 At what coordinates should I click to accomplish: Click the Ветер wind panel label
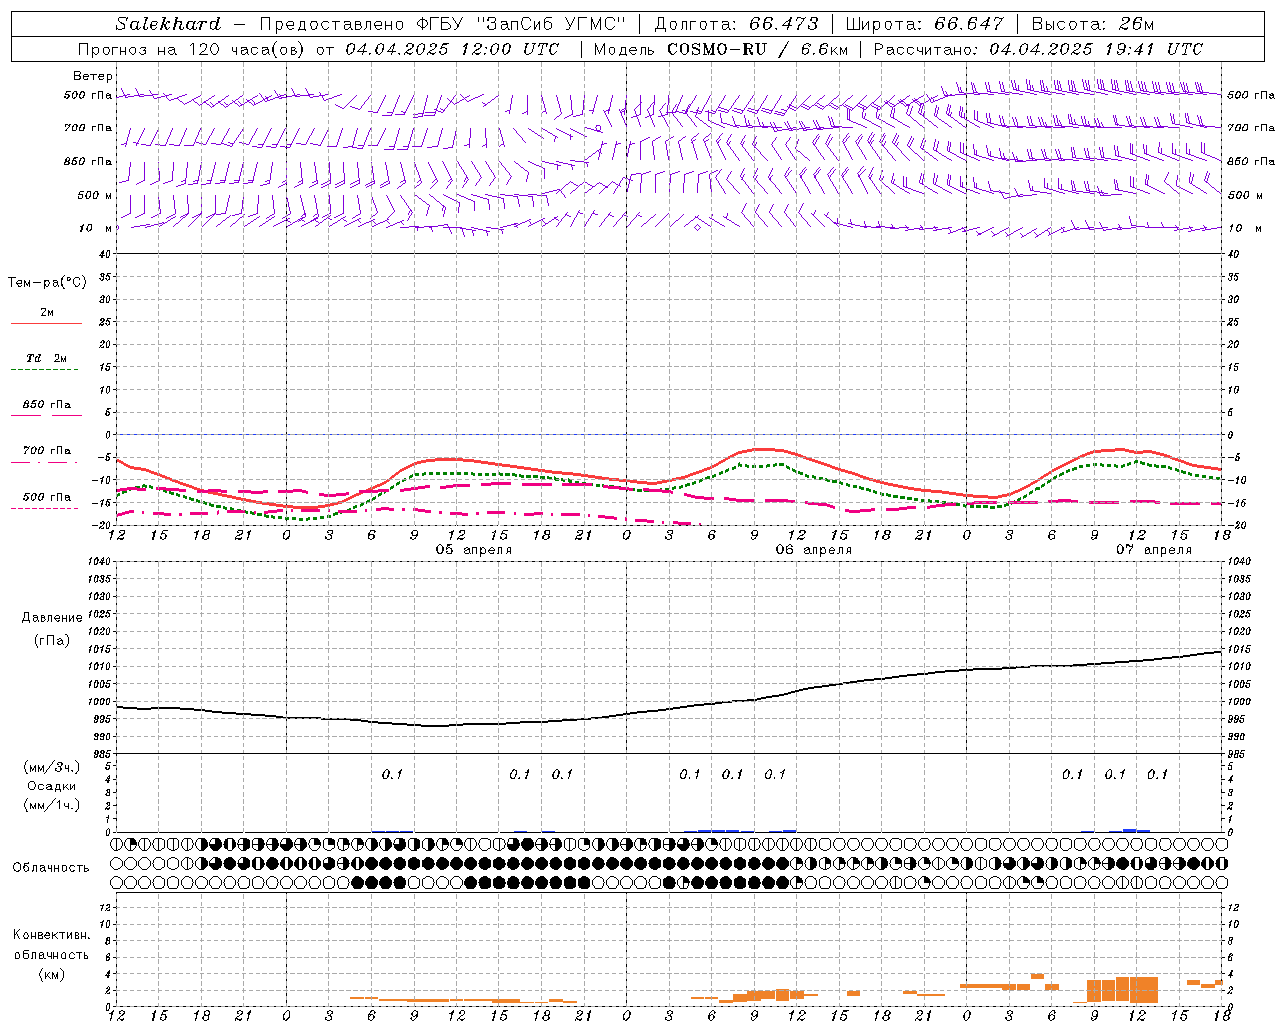92,76
